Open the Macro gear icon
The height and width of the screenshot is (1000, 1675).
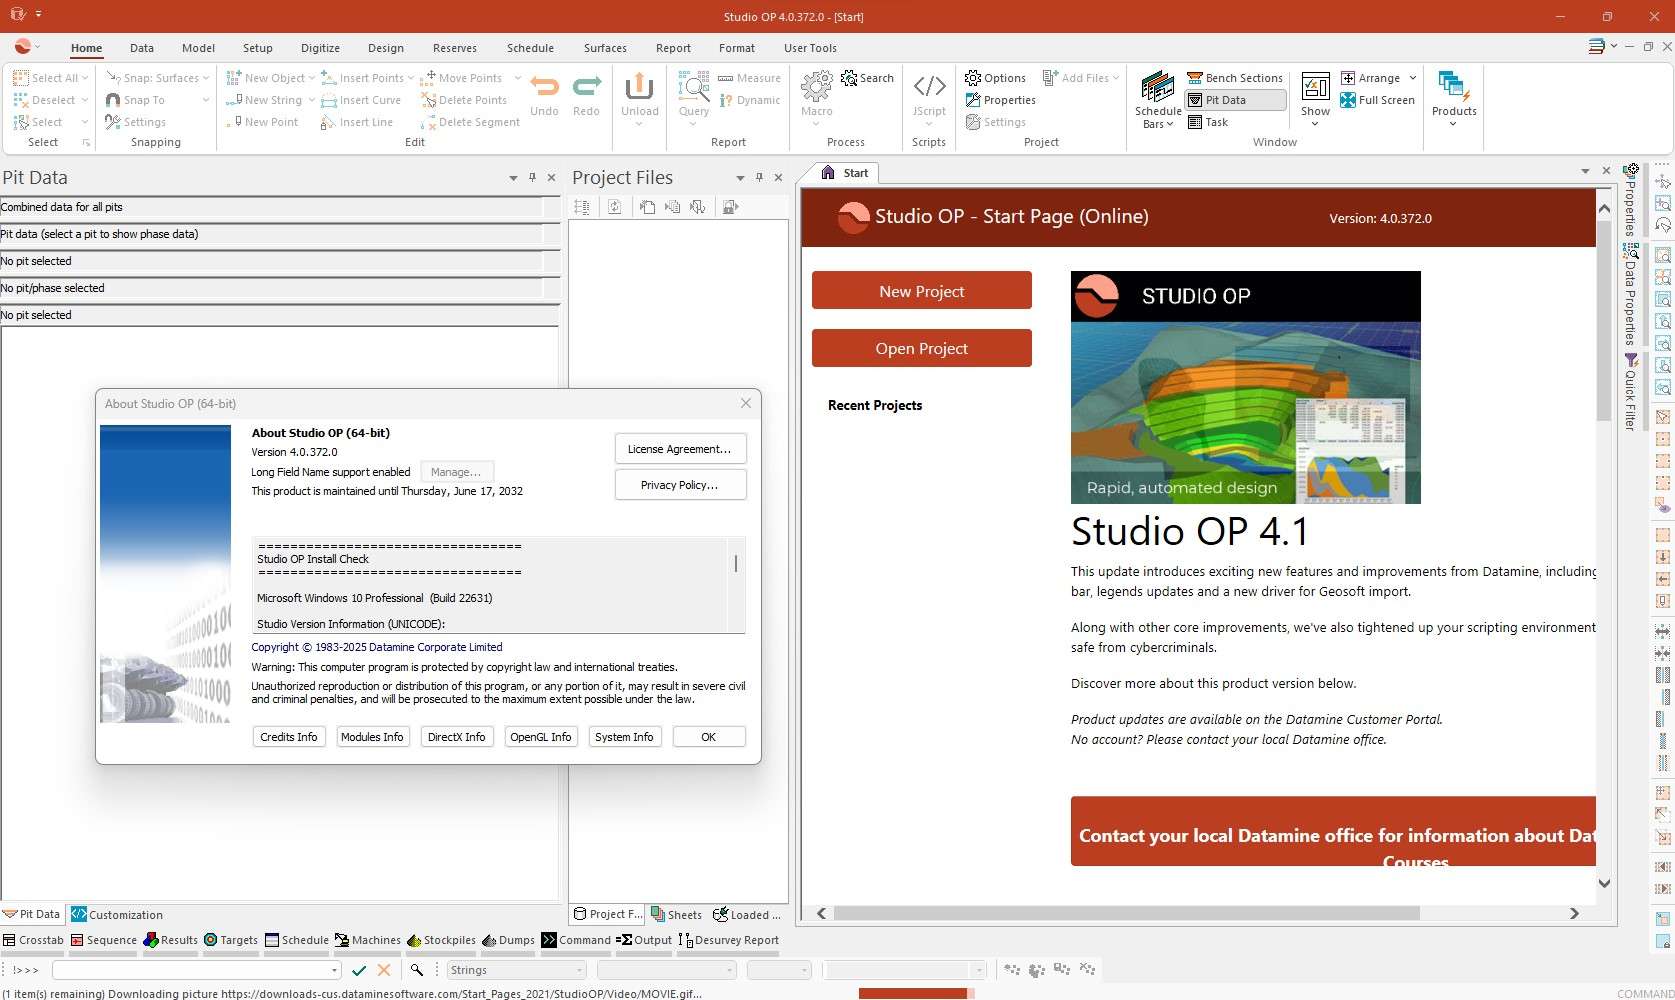tap(816, 87)
